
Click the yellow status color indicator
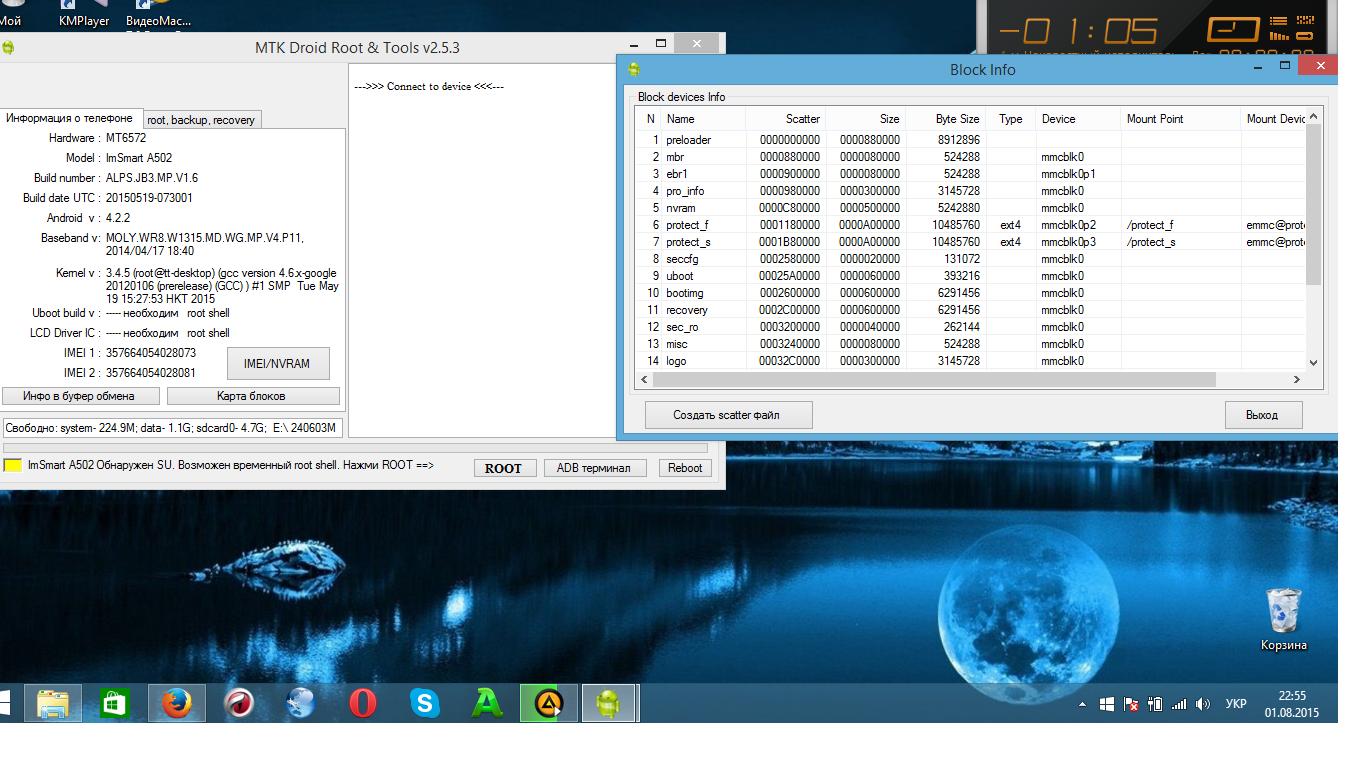tap(13, 466)
